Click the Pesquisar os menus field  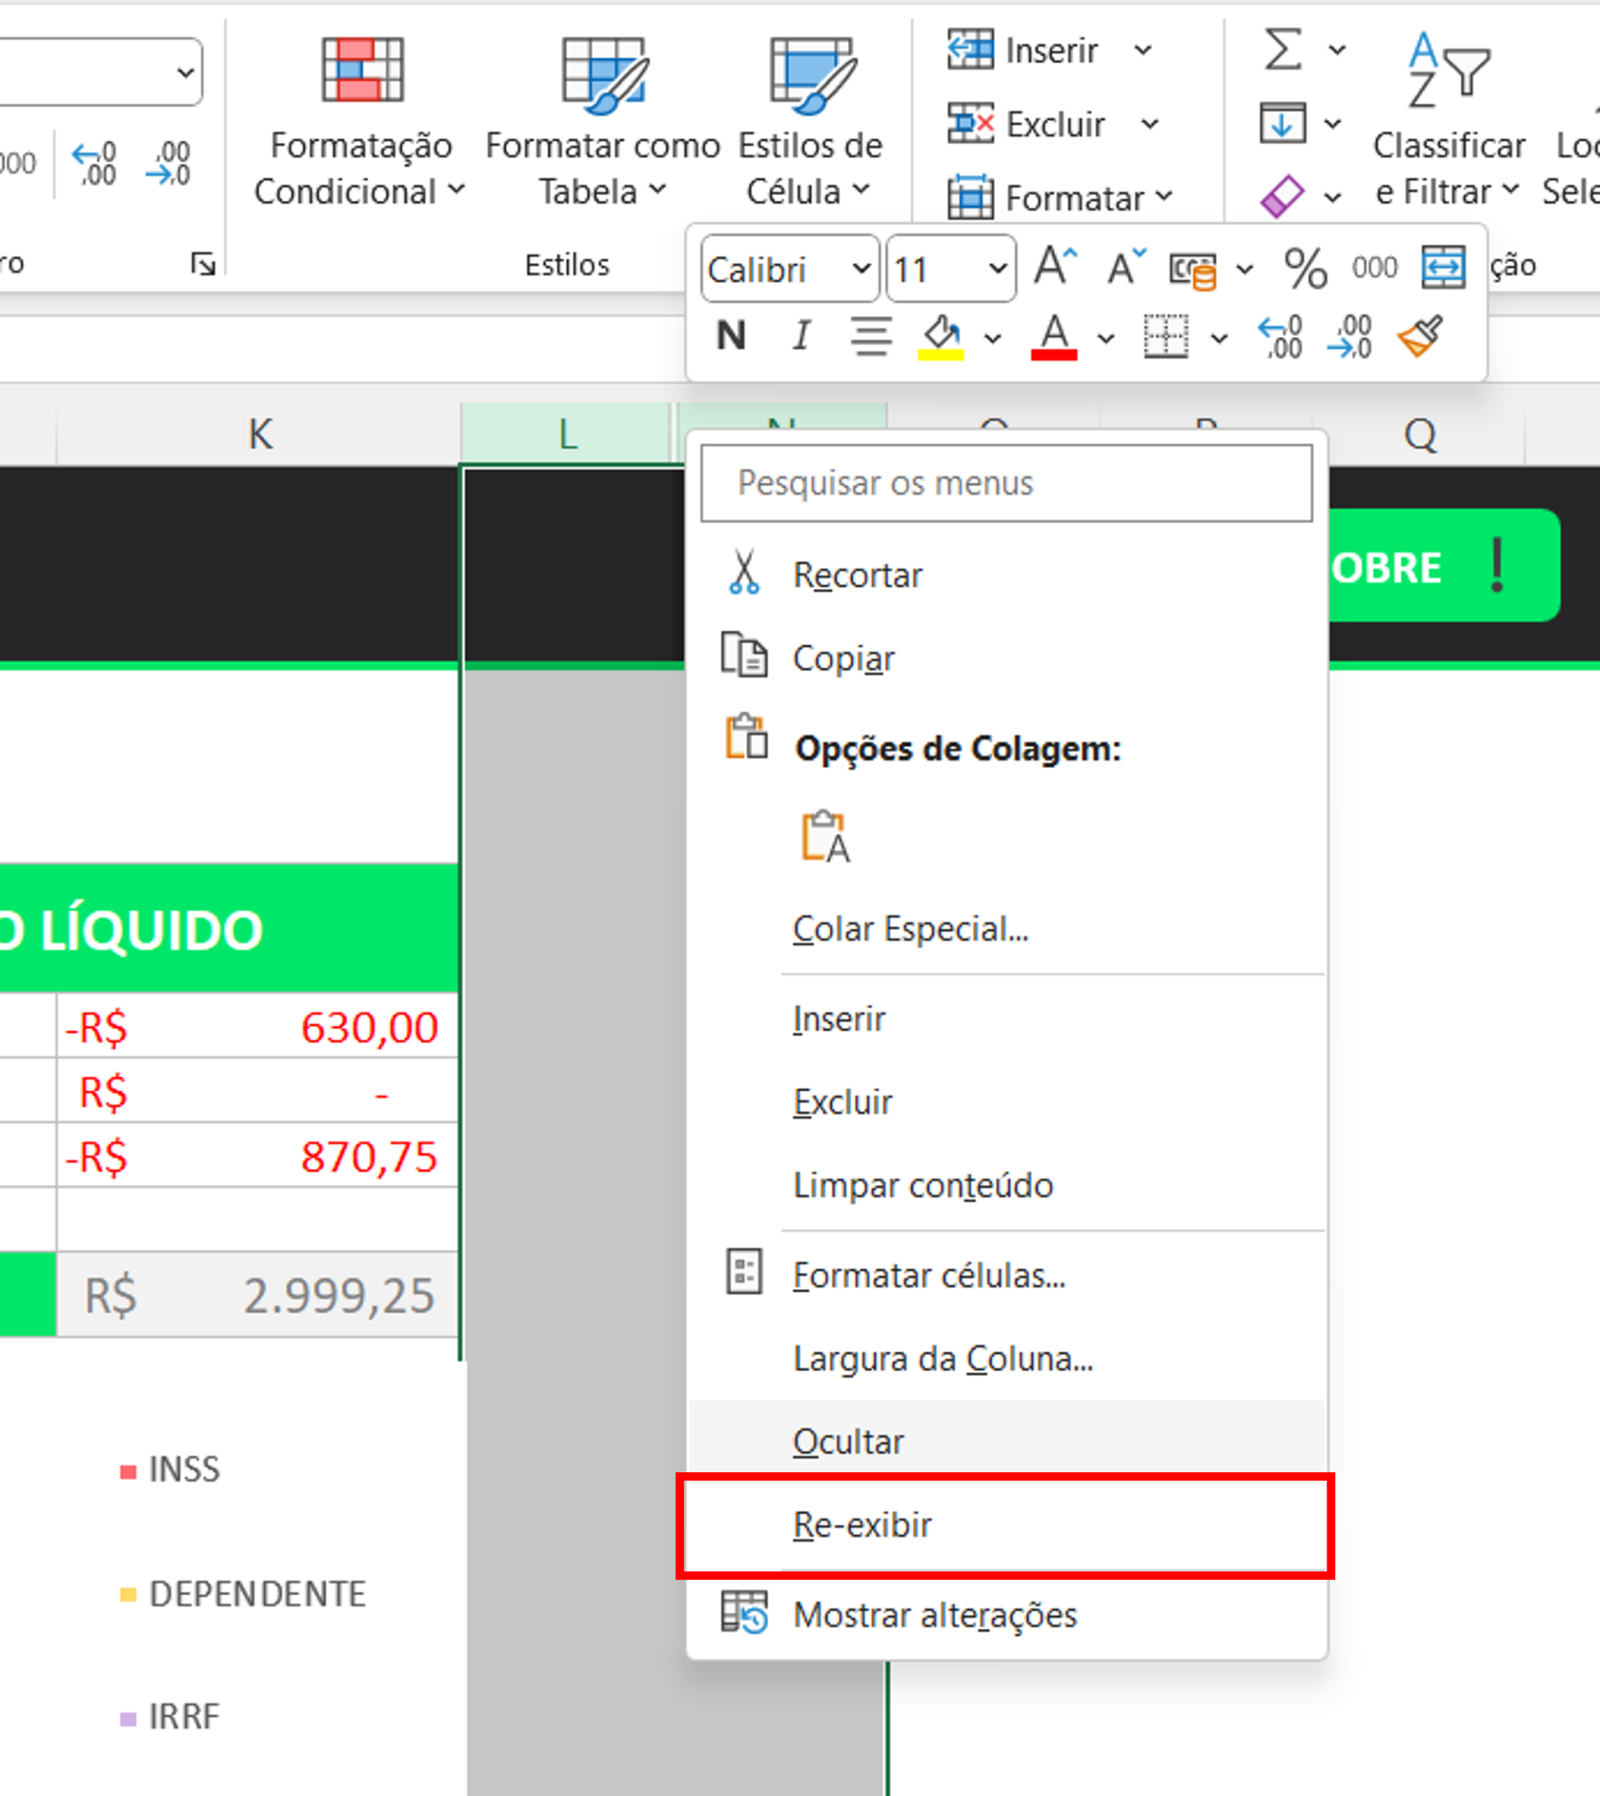pyautogui.click(x=1007, y=483)
